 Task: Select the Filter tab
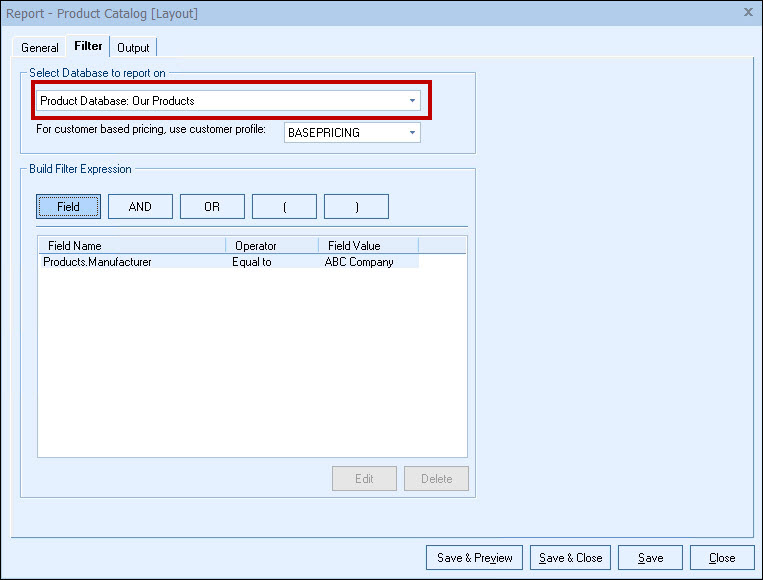[88, 46]
